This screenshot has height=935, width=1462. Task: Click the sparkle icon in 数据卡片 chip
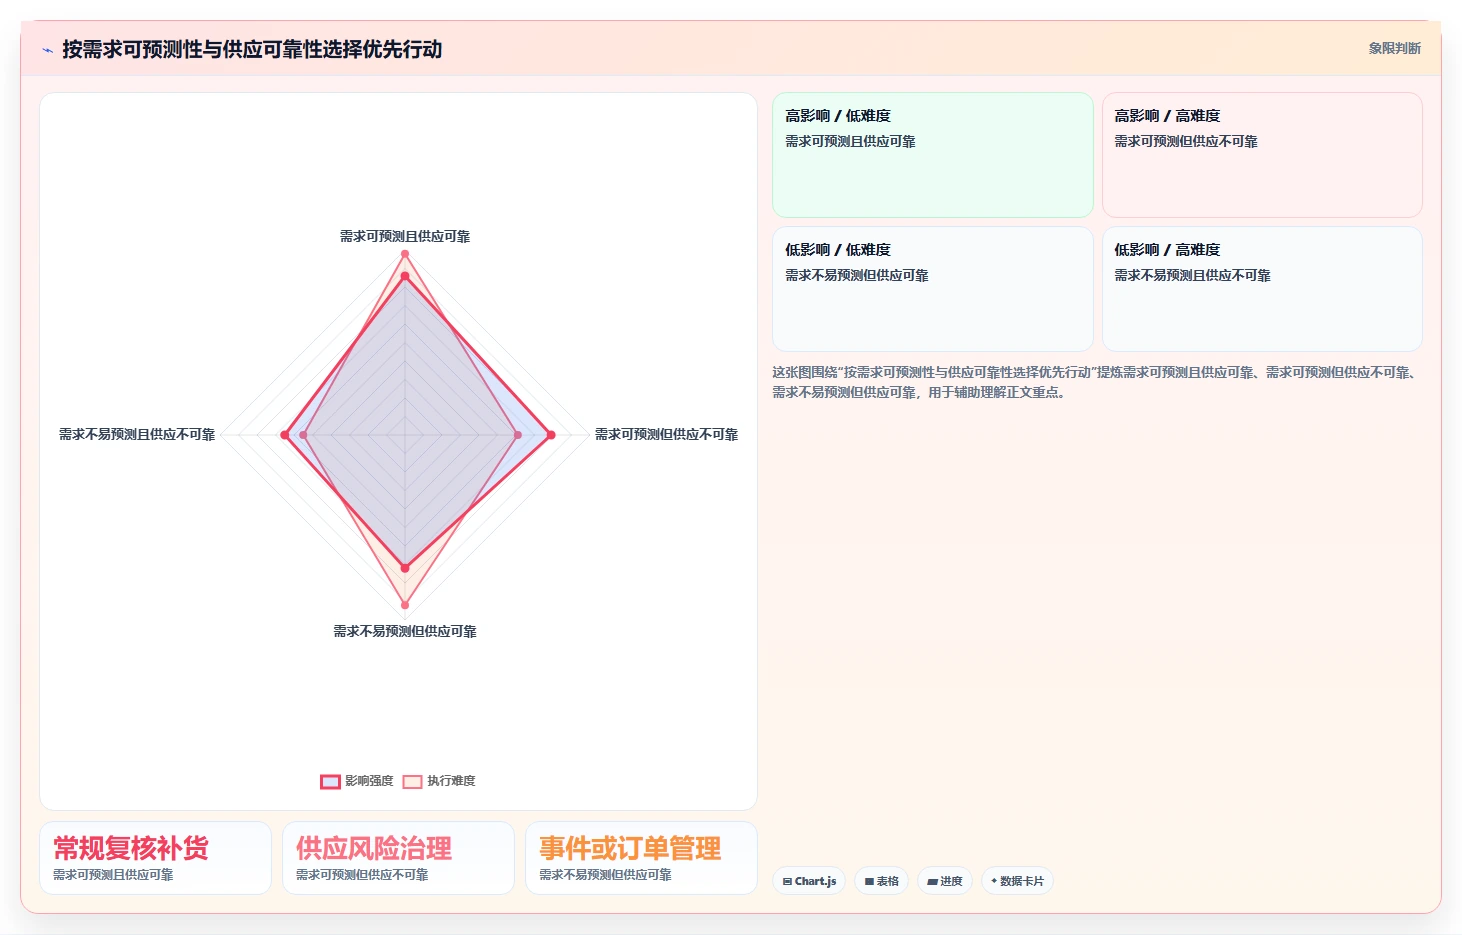(993, 881)
